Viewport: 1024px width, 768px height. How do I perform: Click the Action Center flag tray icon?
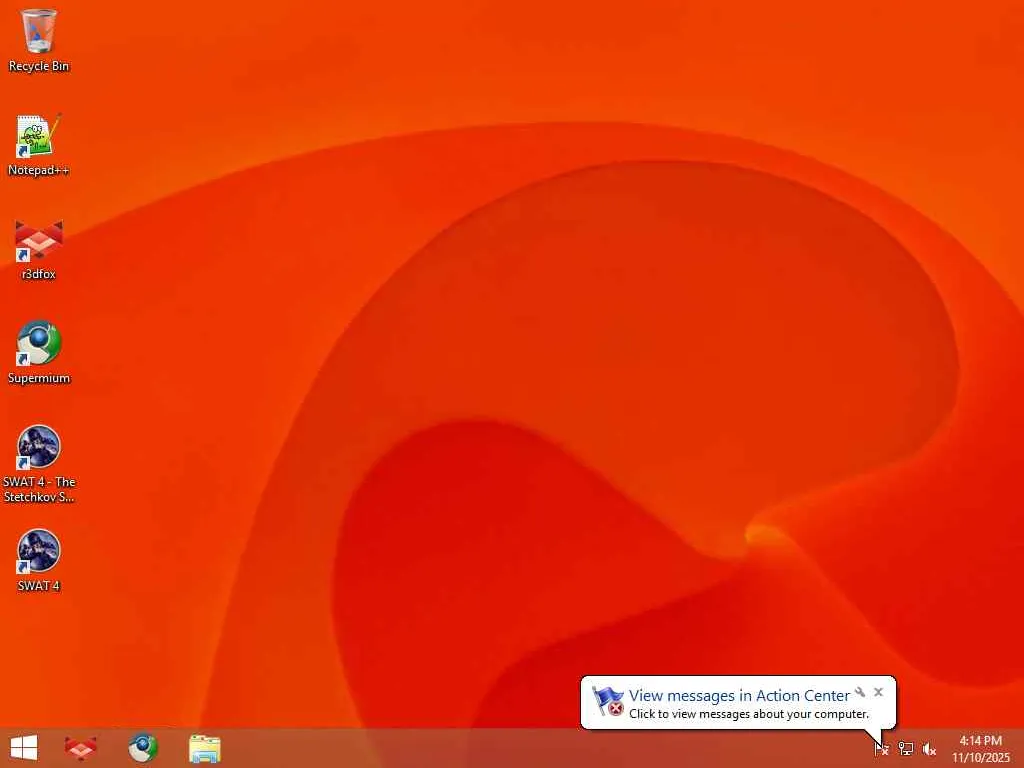(881, 748)
